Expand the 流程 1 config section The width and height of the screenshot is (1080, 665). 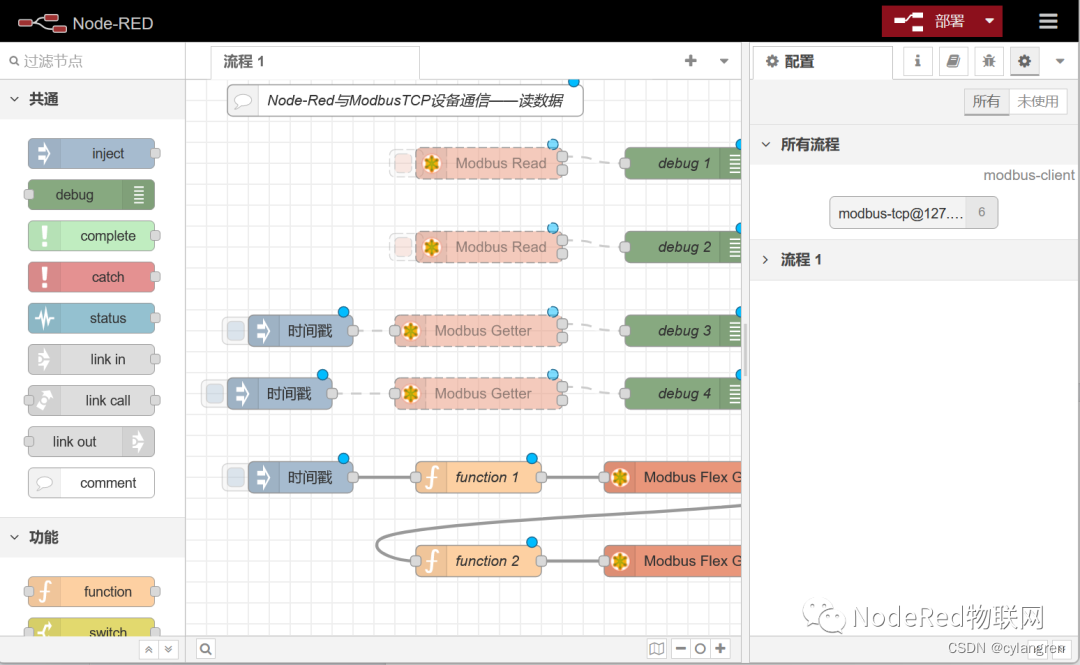pyautogui.click(x=914, y=260)
